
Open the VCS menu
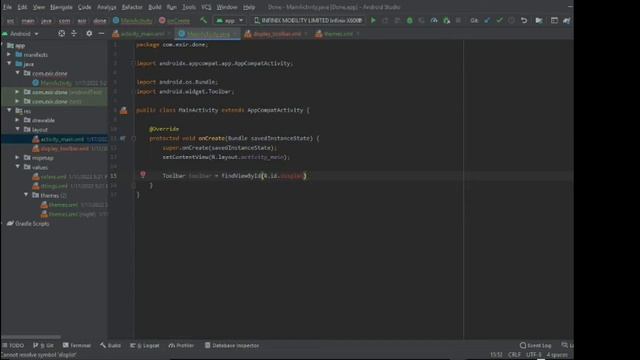tap(206, 7)
